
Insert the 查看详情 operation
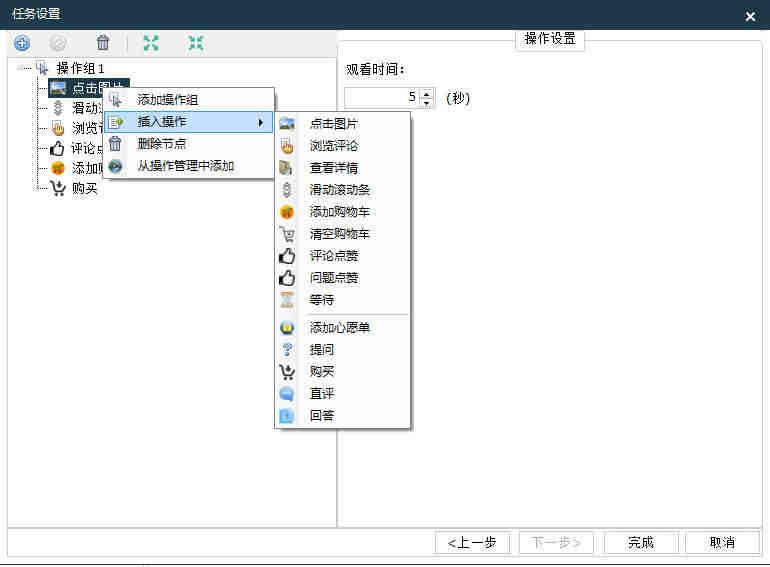[x=342, y=168]
